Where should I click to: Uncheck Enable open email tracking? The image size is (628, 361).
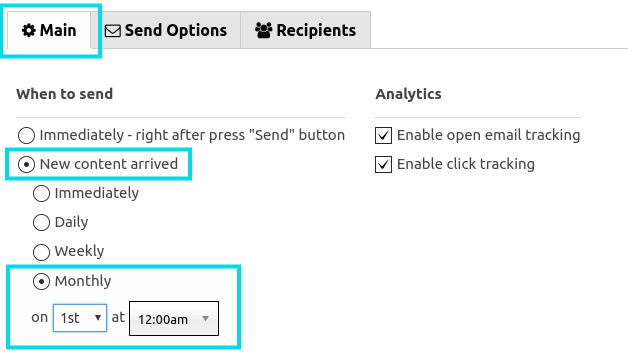pos(383,135)
